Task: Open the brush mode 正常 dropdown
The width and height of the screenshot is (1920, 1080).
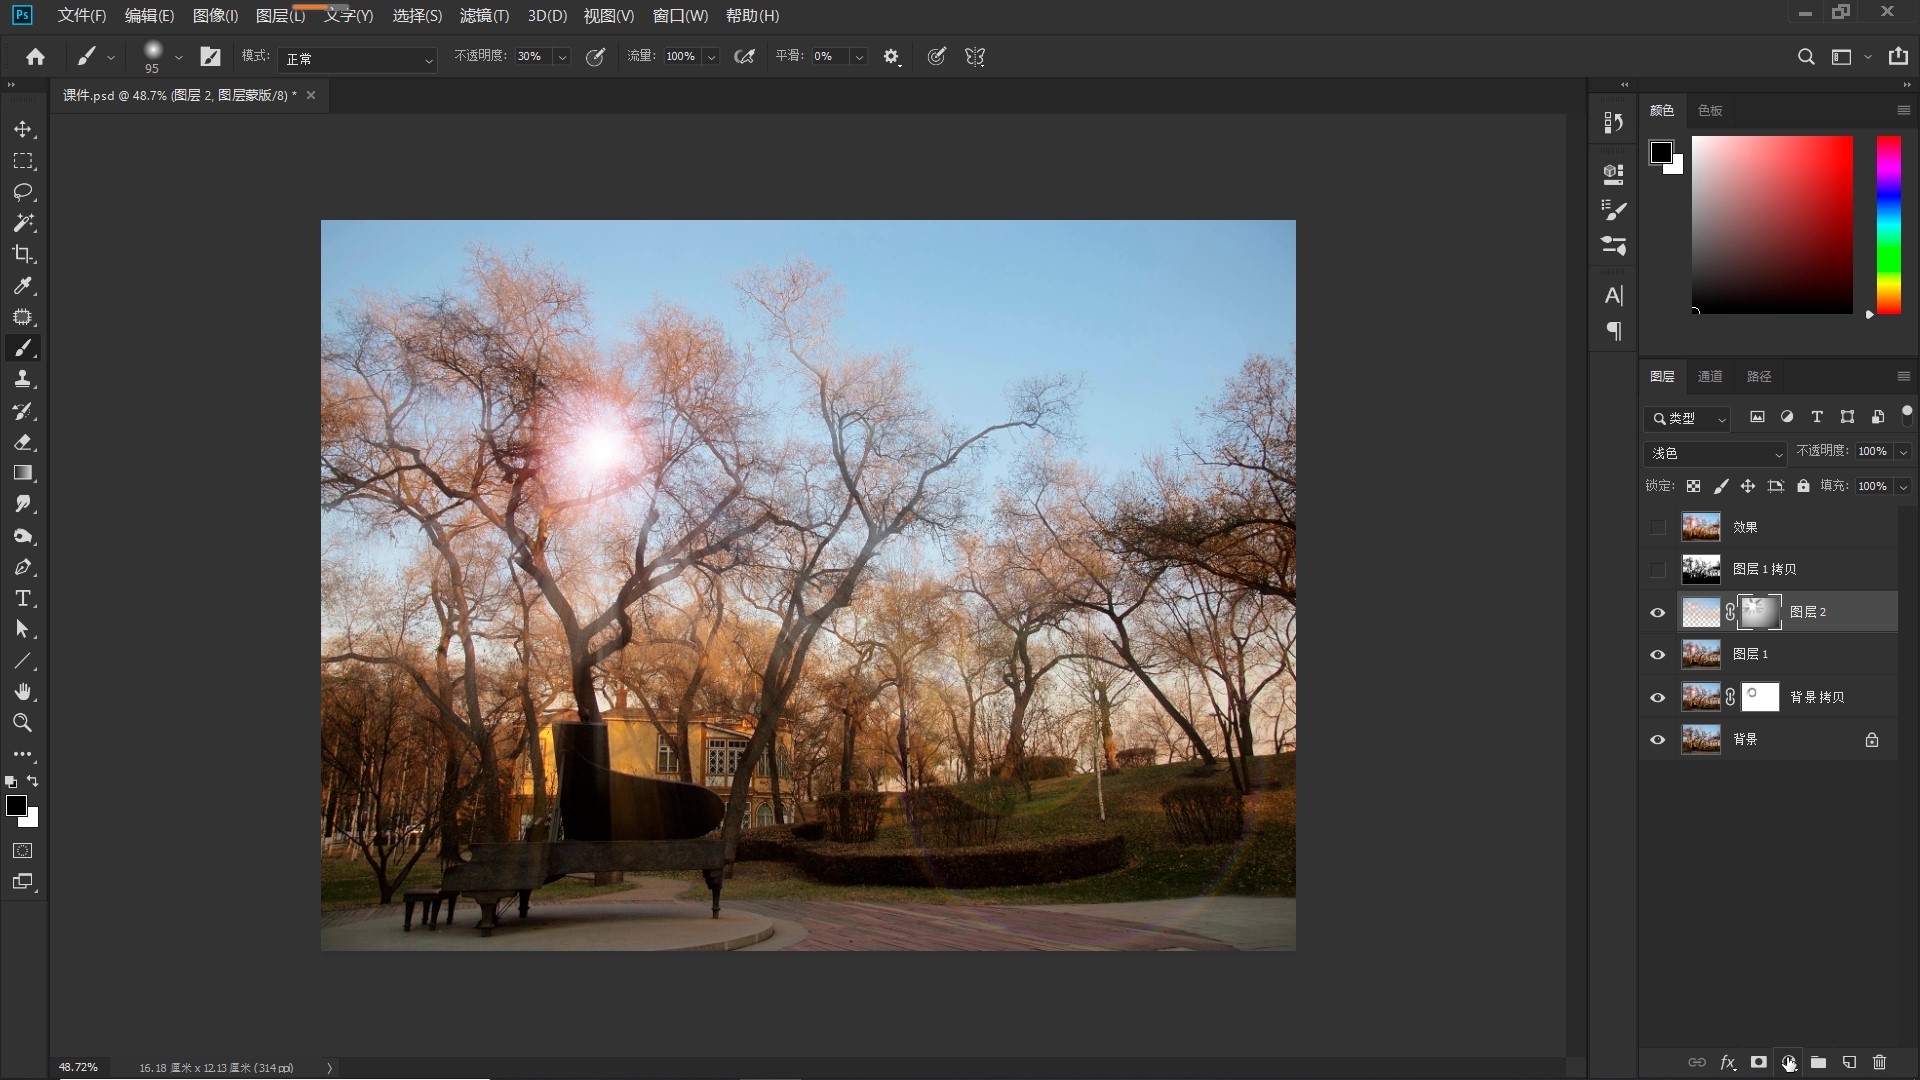Action: click(x=358, y=59)
